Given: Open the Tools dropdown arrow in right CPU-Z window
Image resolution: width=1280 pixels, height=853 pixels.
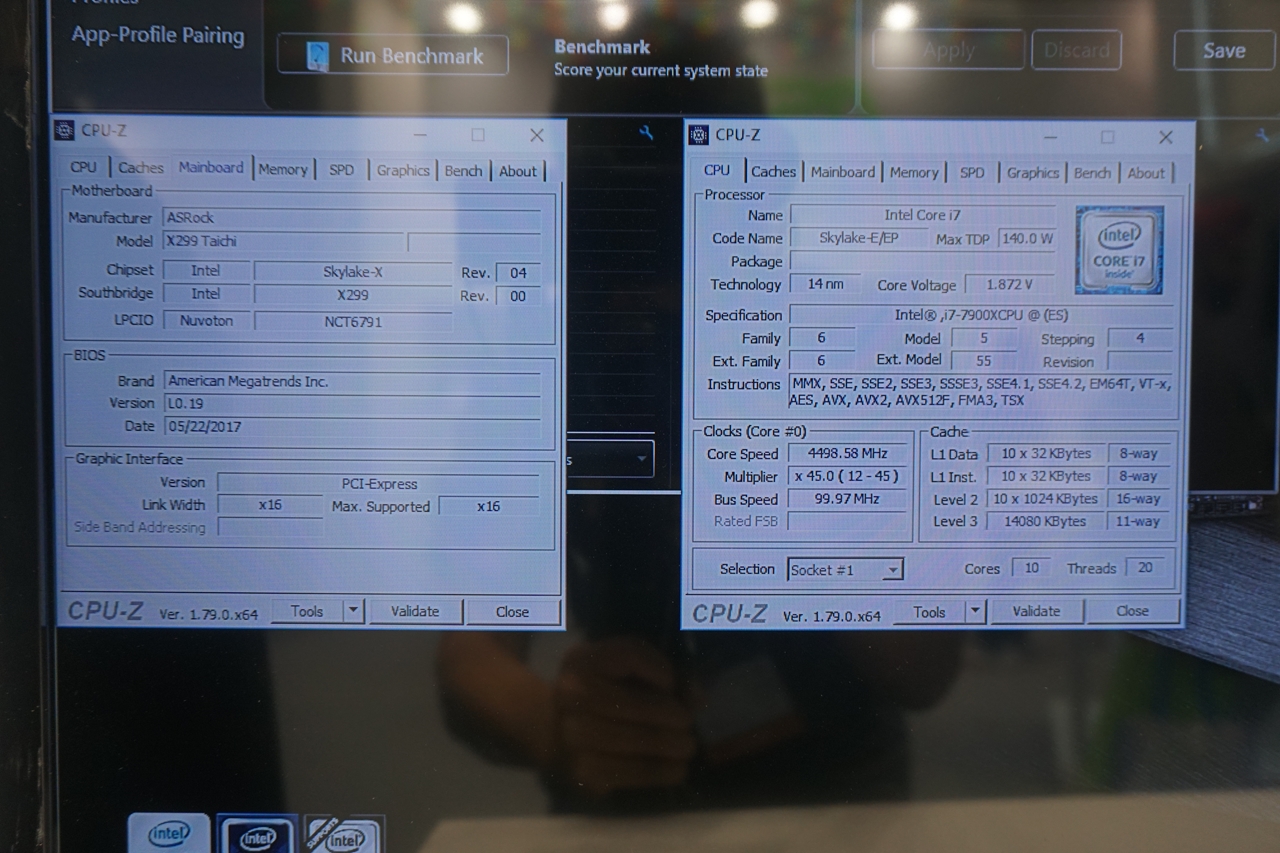Looking at the screenshot, I should coord(975,611).
